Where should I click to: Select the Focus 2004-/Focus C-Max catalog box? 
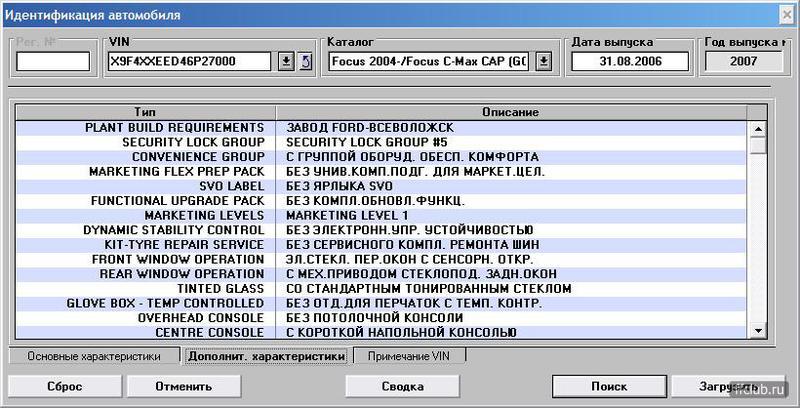point(430,62)
